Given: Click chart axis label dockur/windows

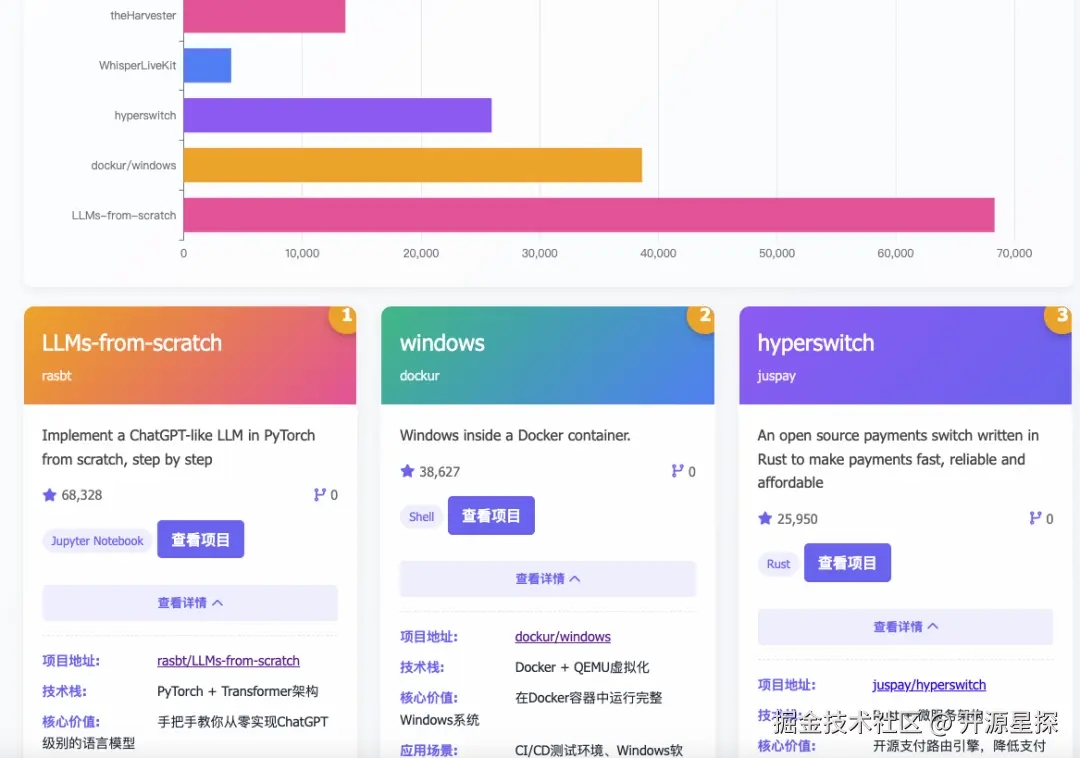Looking at the screenshot, I should point(134,165).
